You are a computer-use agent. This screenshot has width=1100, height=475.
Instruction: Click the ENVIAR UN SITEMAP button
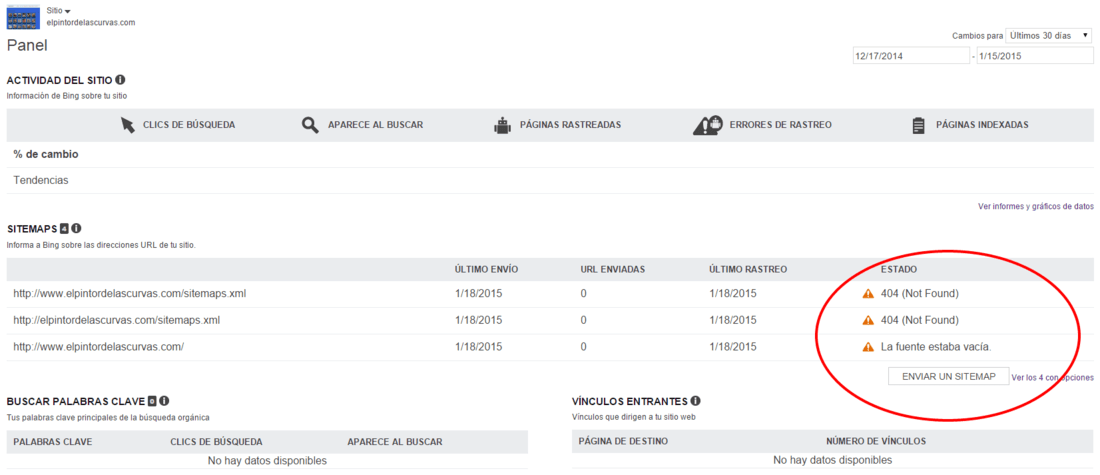(948, 377)
